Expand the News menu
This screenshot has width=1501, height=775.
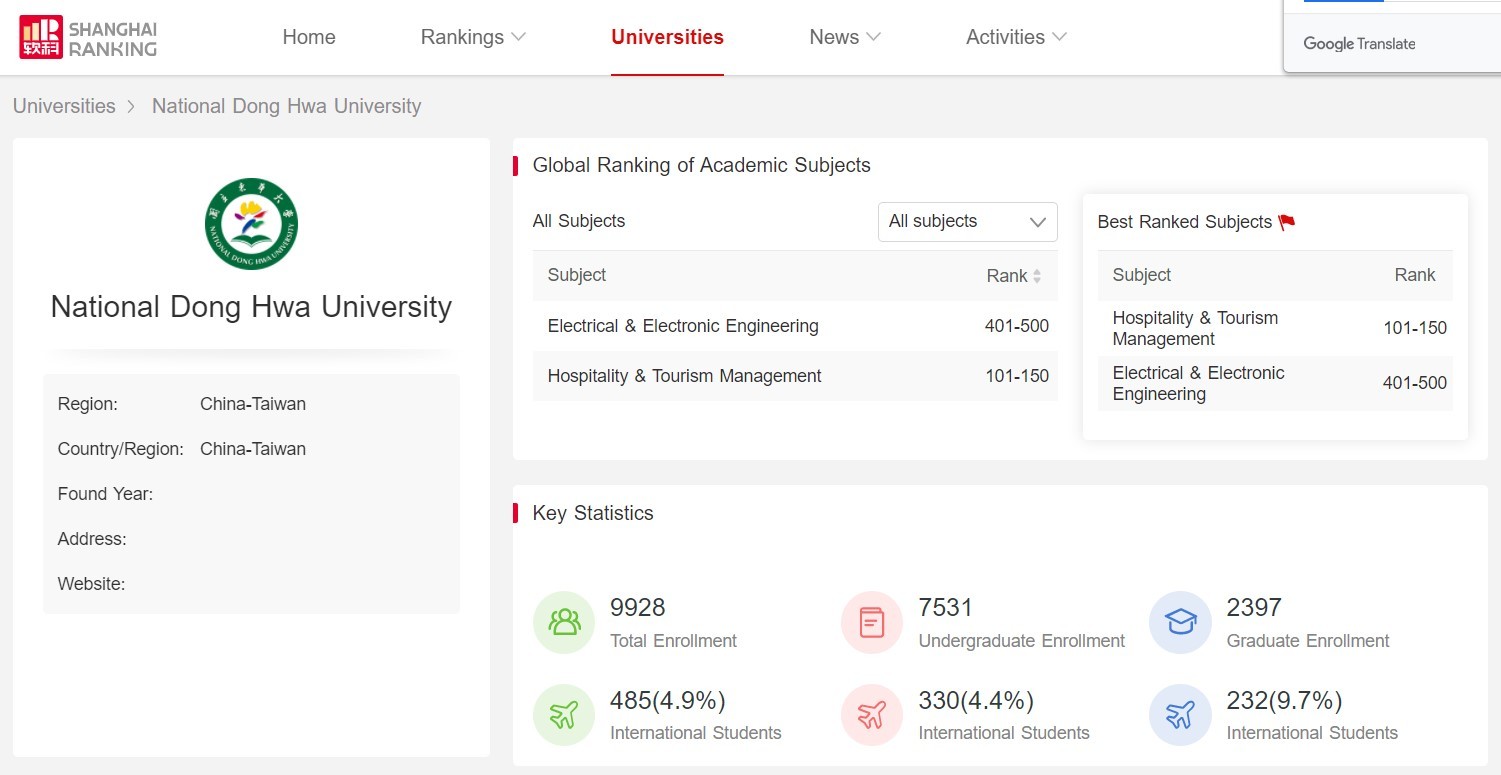point(845,37)
